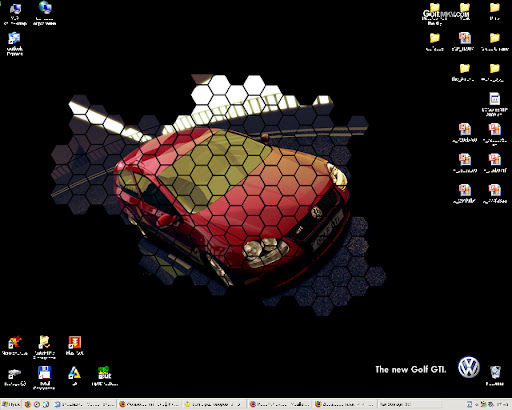Click the taskbar clock

[502, 404]
